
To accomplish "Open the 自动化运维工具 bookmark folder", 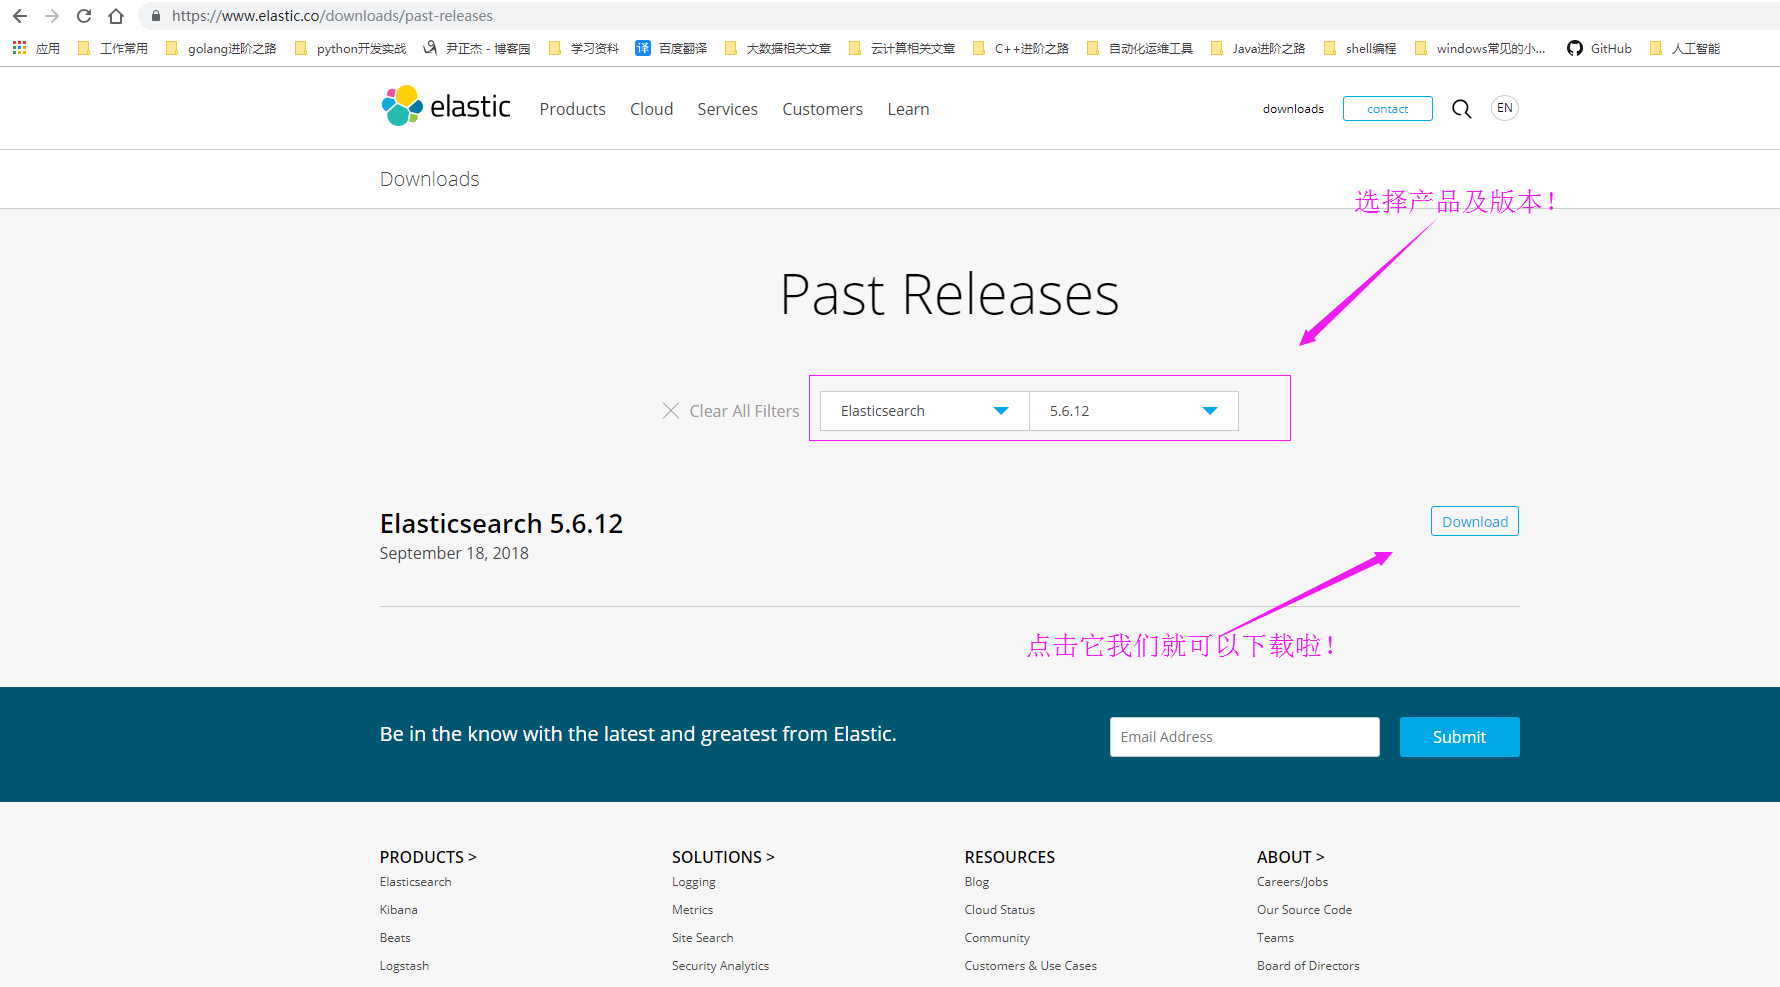I will pos(1139,48).
